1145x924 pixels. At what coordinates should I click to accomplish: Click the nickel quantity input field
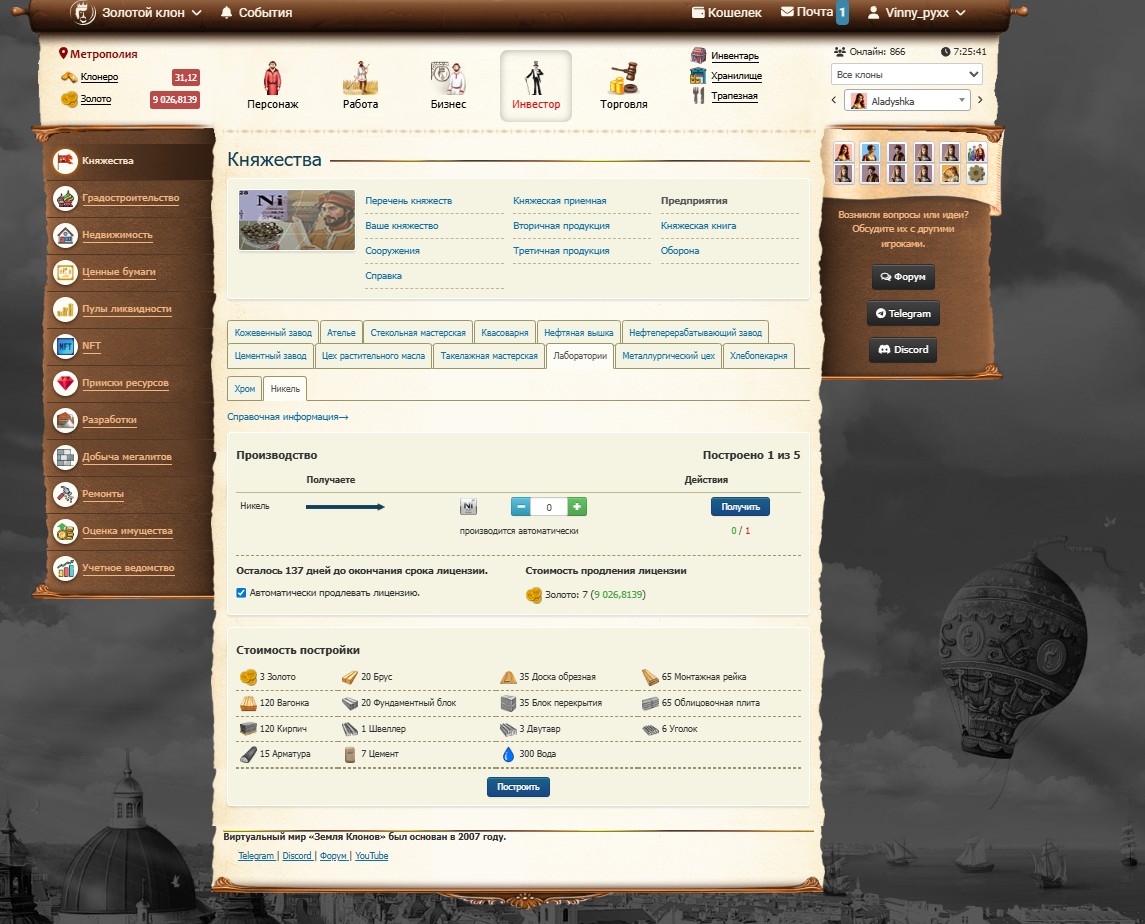[549, 507]
